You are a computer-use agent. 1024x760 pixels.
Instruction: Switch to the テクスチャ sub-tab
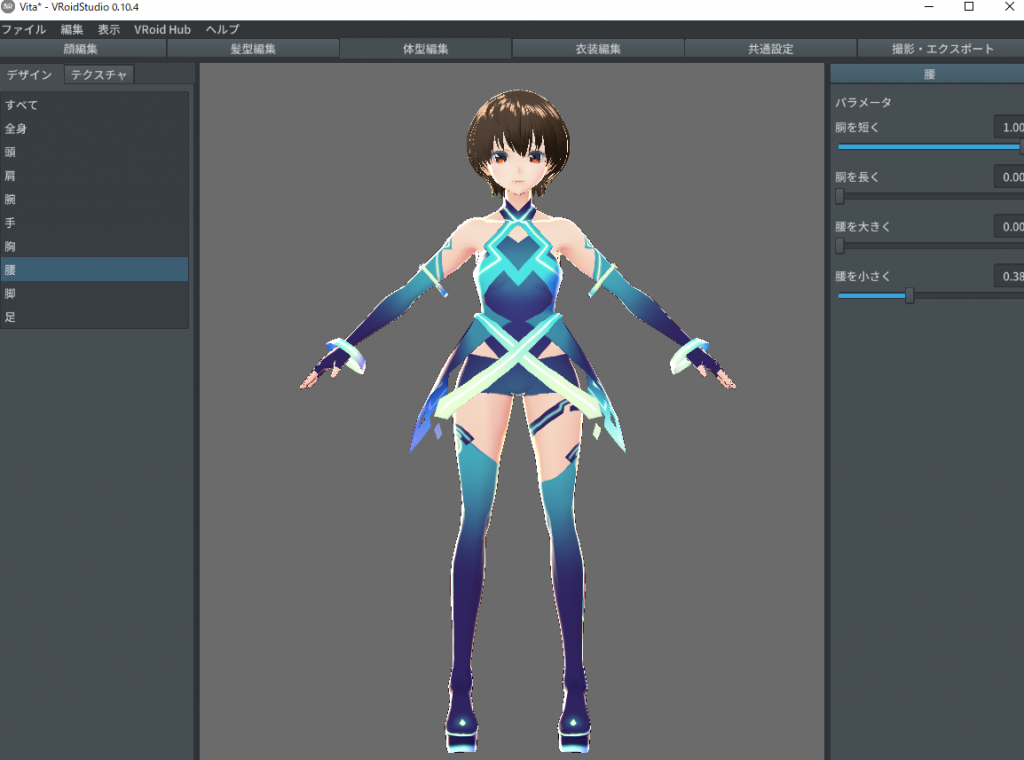[x=98, y=75]
